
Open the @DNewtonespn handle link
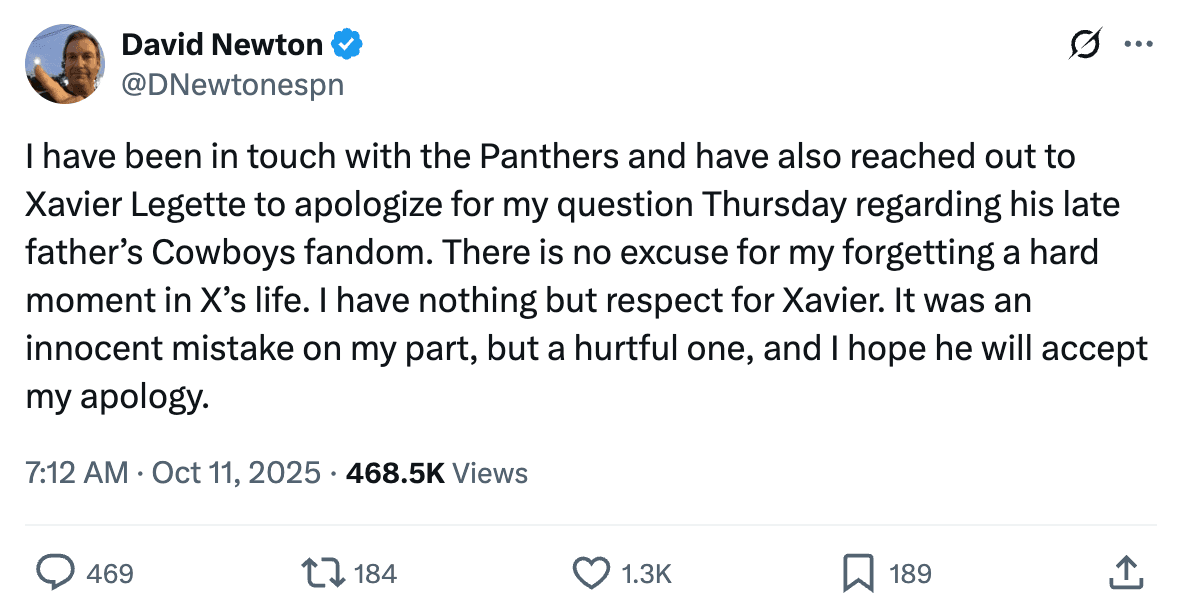coord(232,85)
